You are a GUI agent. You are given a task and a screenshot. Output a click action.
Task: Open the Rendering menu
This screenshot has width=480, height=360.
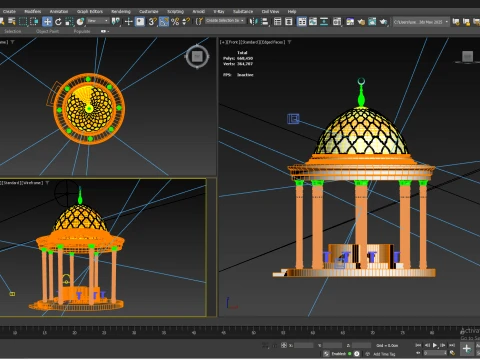point(121,11)
